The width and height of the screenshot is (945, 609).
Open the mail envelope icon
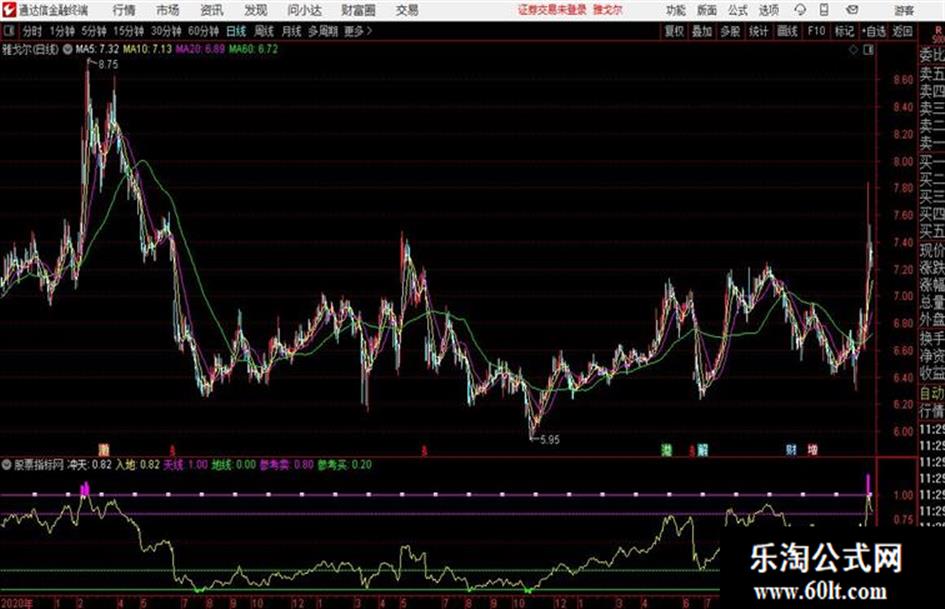pyautogui.click(x=852, y=10)
